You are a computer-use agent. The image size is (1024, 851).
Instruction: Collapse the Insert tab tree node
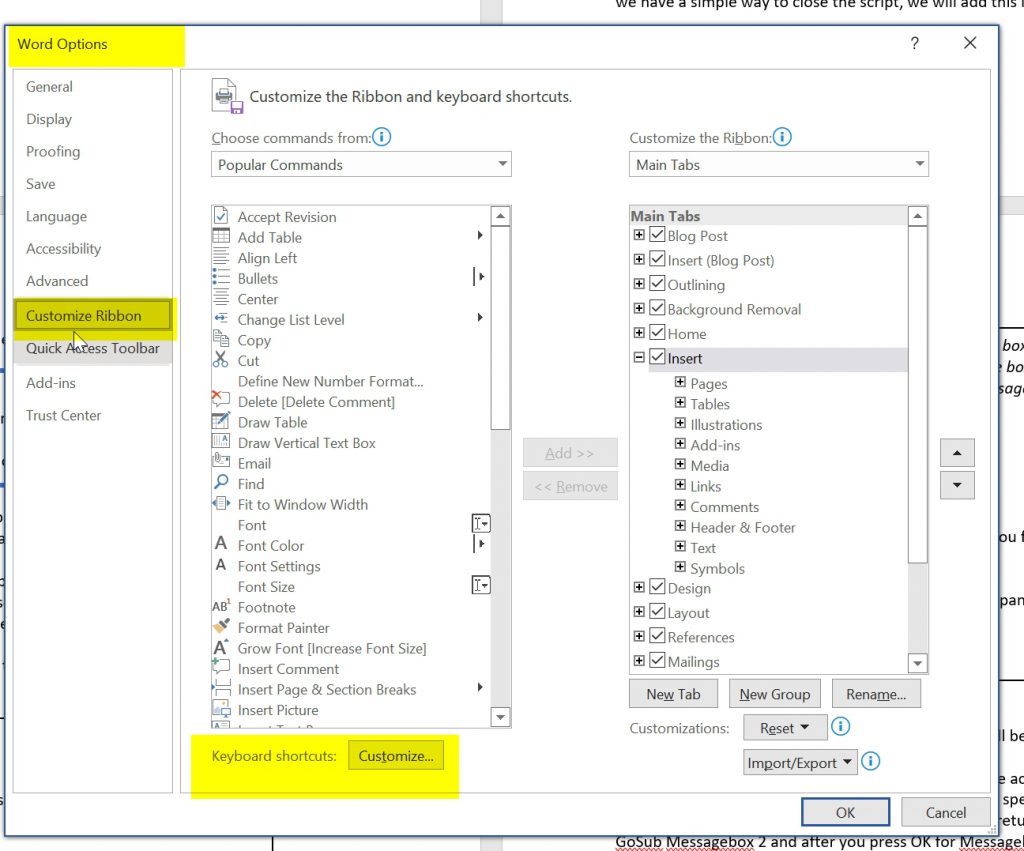(x=639, y=358)
